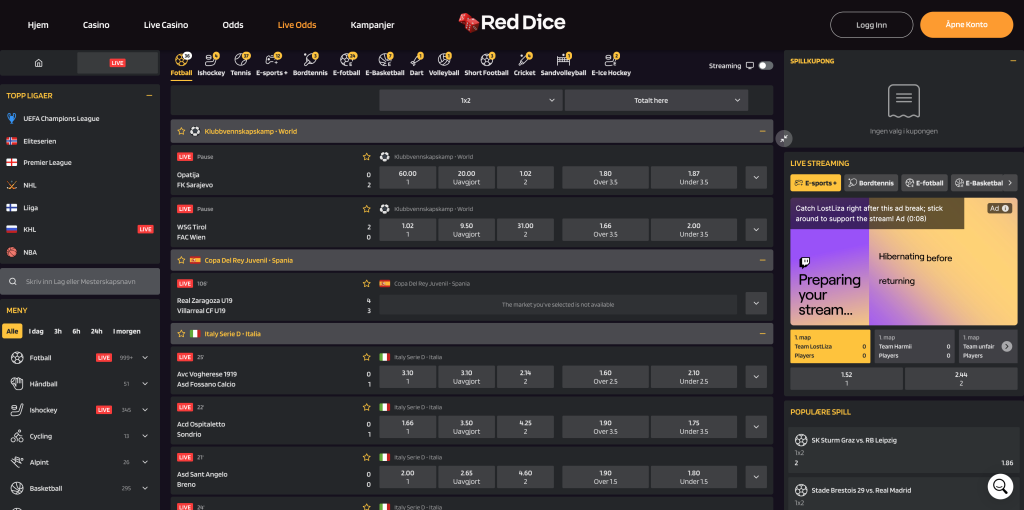
Task: Go to the home icon in sidebar
Action: pos(39,63)
